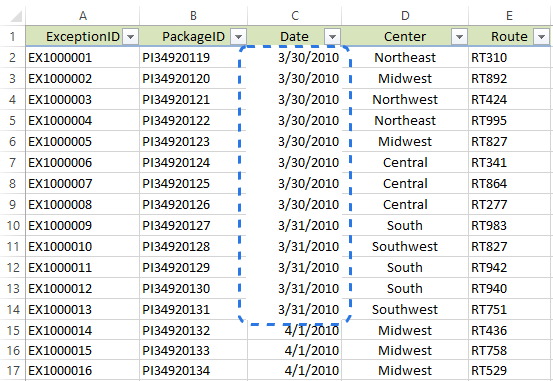Select date 3/30/2010 in row 2
This screenshot has width=553, height=381.
[x=294, y=58]
